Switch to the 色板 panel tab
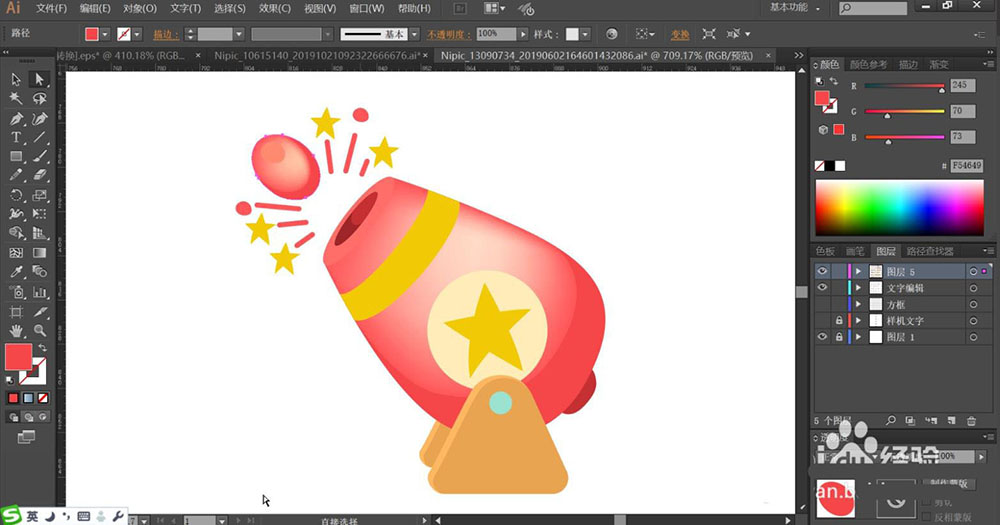The image size is (1000, 525). [x=825, y=251]
